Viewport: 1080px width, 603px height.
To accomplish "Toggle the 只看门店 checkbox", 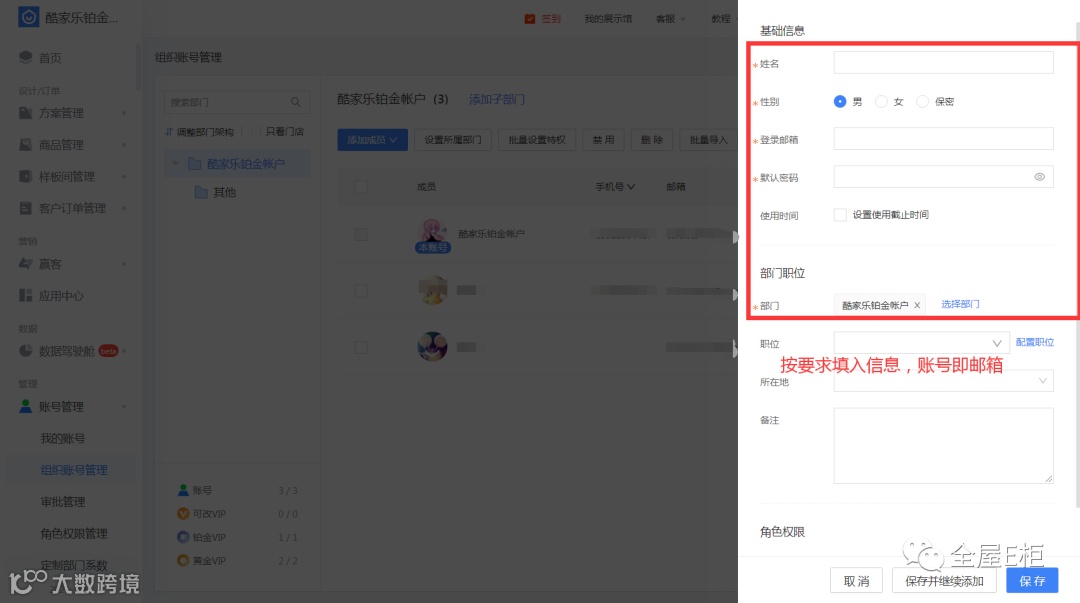I will (x=256, y=132).
